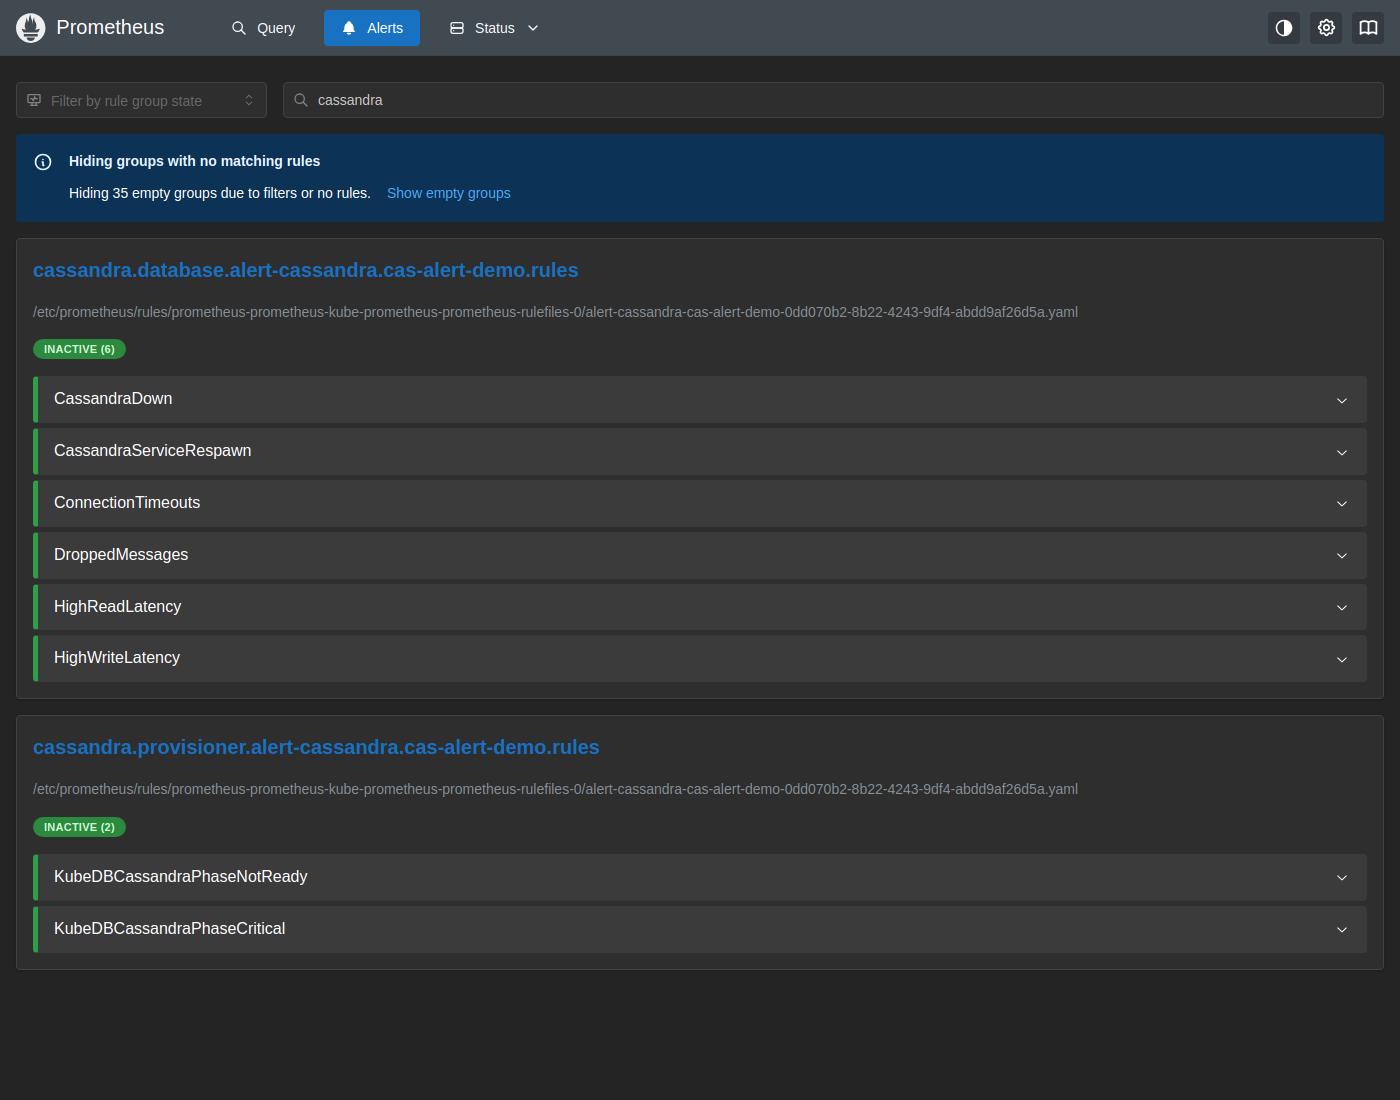Click the magnifier icon beside Query

coord(239,28)
